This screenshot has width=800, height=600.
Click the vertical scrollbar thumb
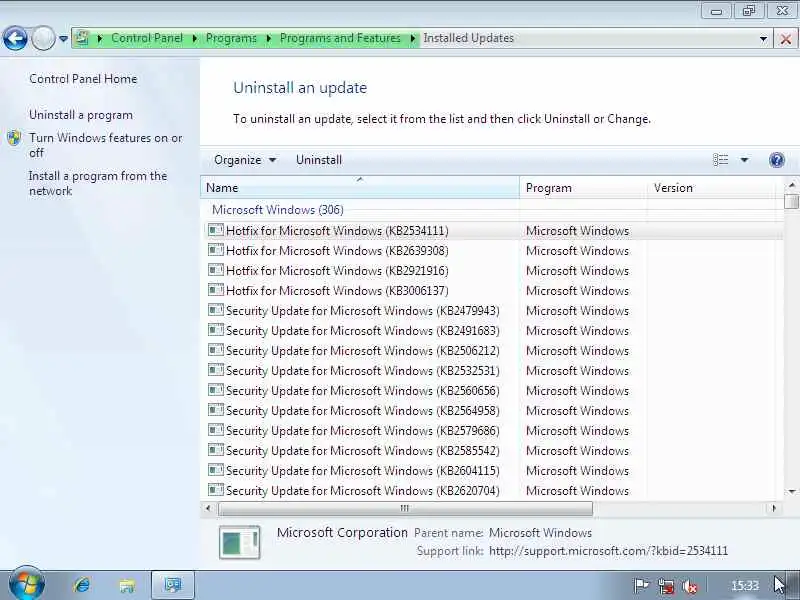(792, 202)
